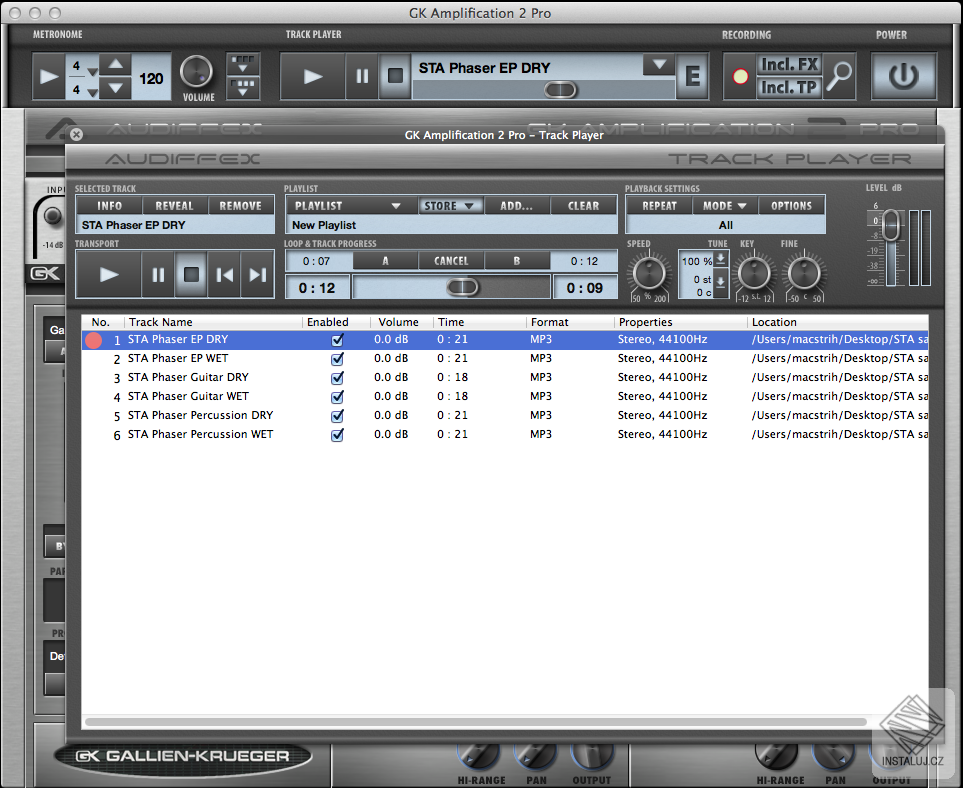Increase metronome tempo with up arrow

[x=115, y=64]
